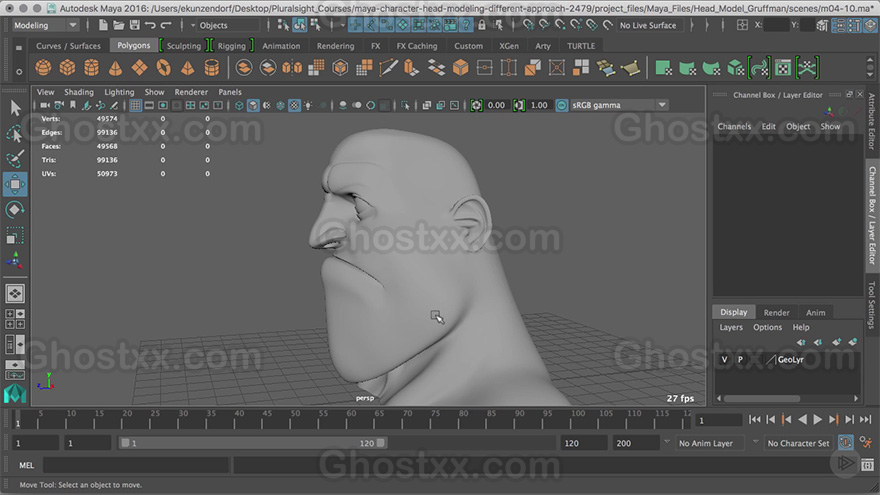This screenshot has height=495, width=880.
Task: Open the Objects selection mask dropdown
Action: point(193,25)
